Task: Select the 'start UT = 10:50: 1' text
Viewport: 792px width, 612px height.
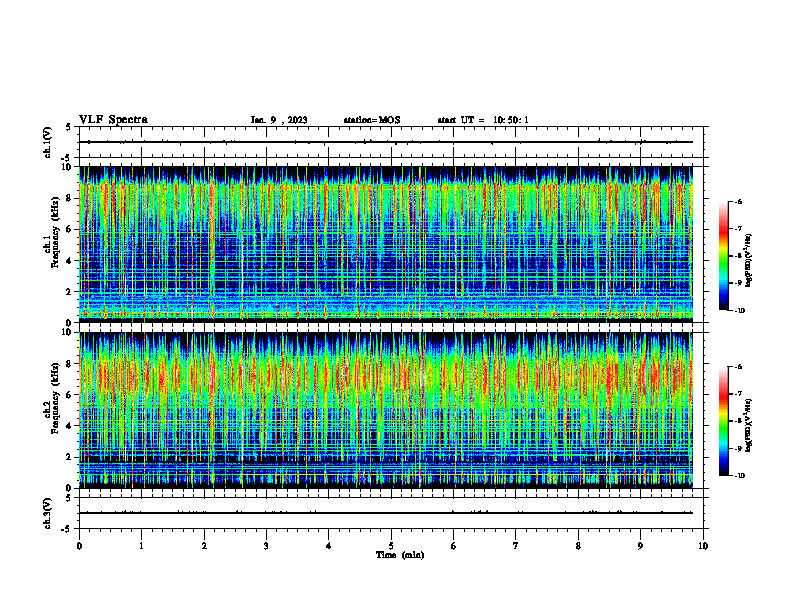Action: 483,120
